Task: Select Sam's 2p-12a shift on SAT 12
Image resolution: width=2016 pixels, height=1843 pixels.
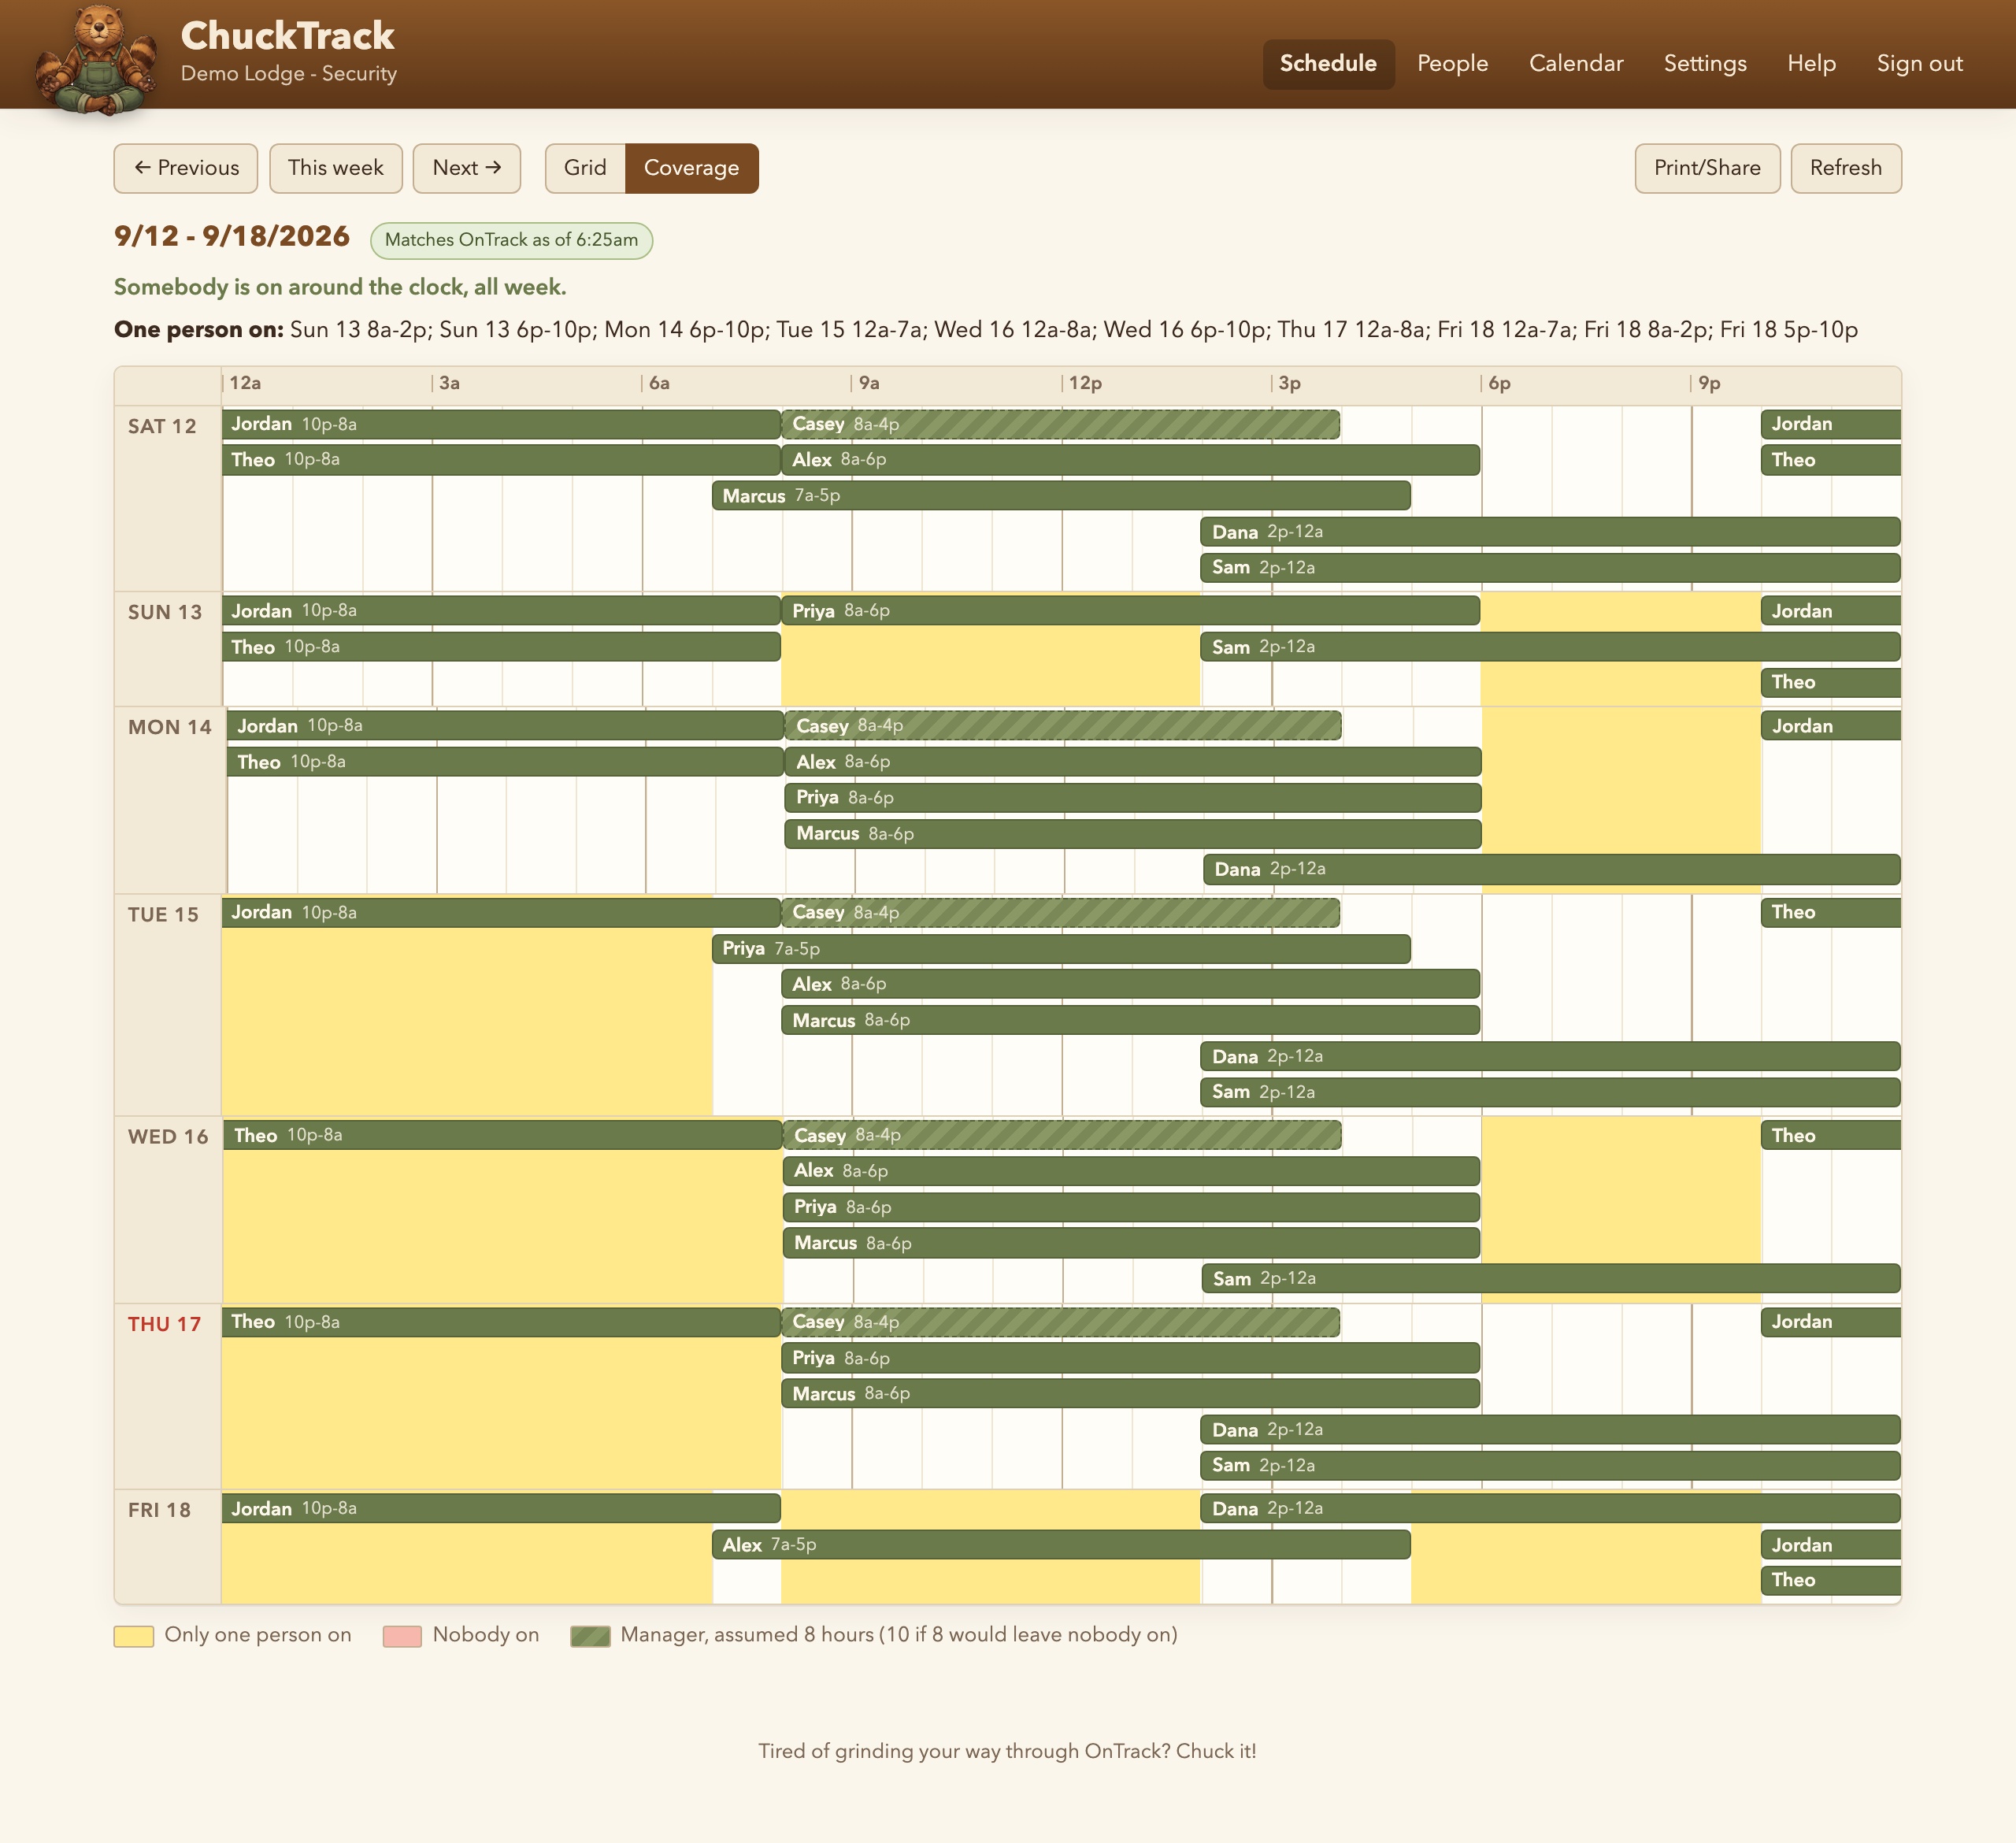Action: [1550, 568]
